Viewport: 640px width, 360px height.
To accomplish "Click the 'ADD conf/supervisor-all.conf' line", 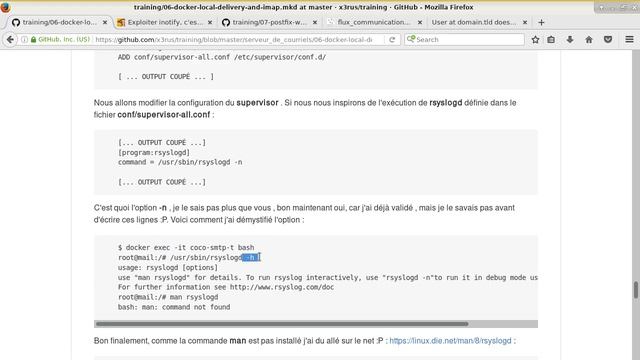I will pos(222,57).
